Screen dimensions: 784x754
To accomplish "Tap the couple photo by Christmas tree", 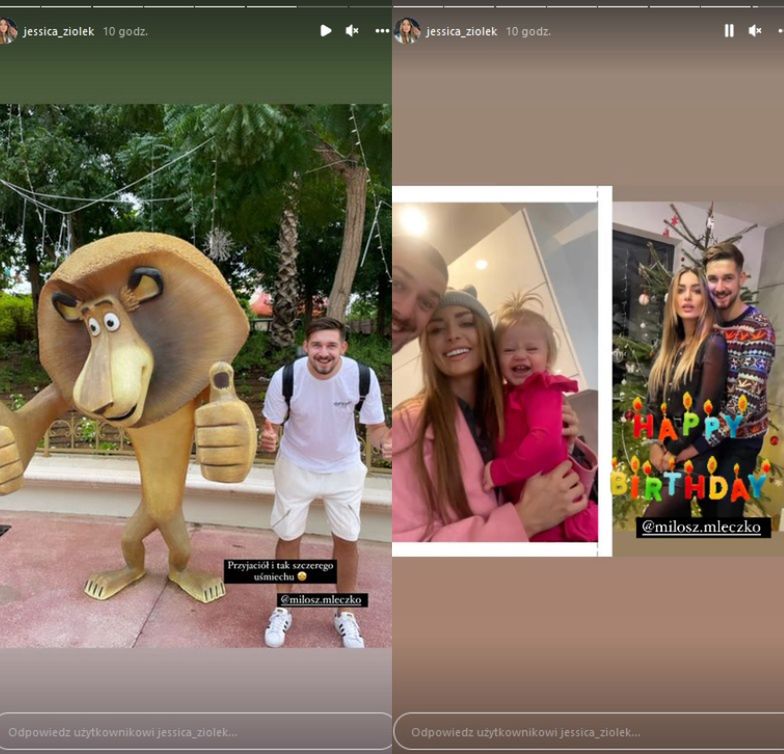I will pyautogui.click(x=698, y=366).
